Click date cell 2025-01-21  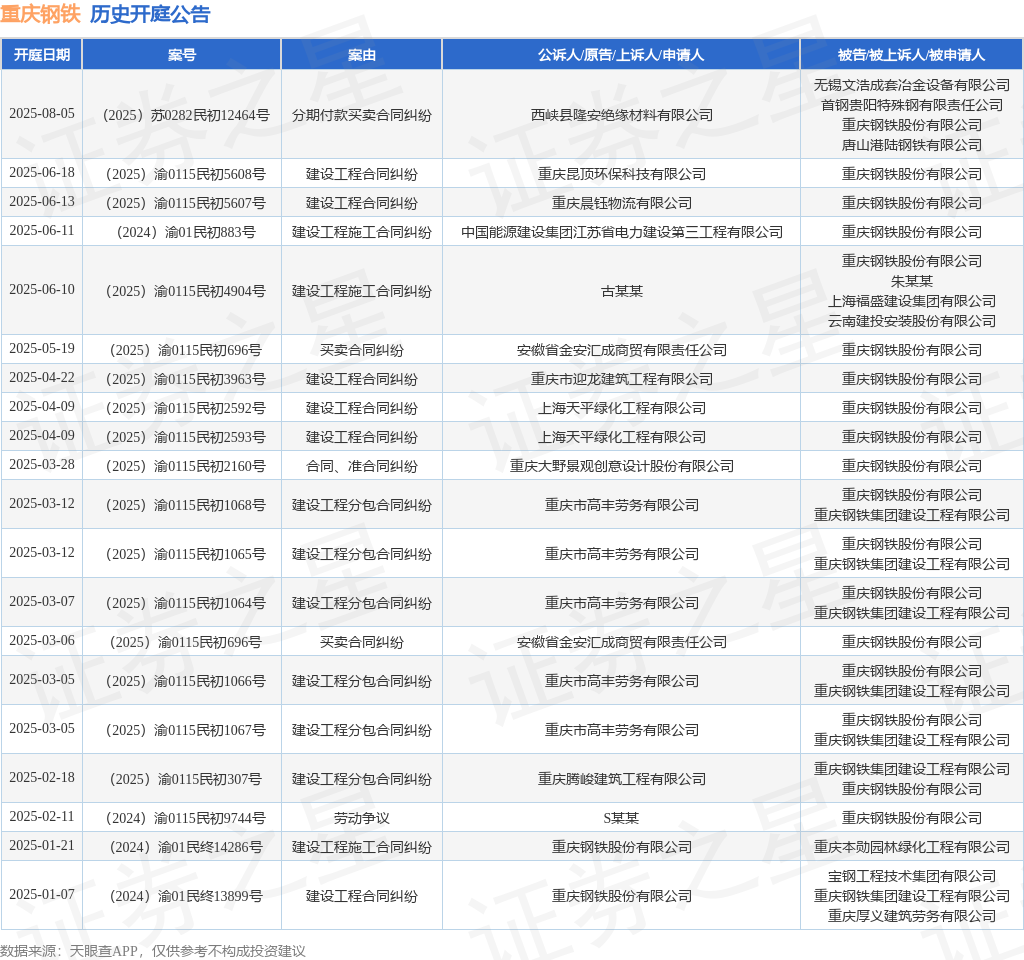pyautogui.click(x=42, y=846)
